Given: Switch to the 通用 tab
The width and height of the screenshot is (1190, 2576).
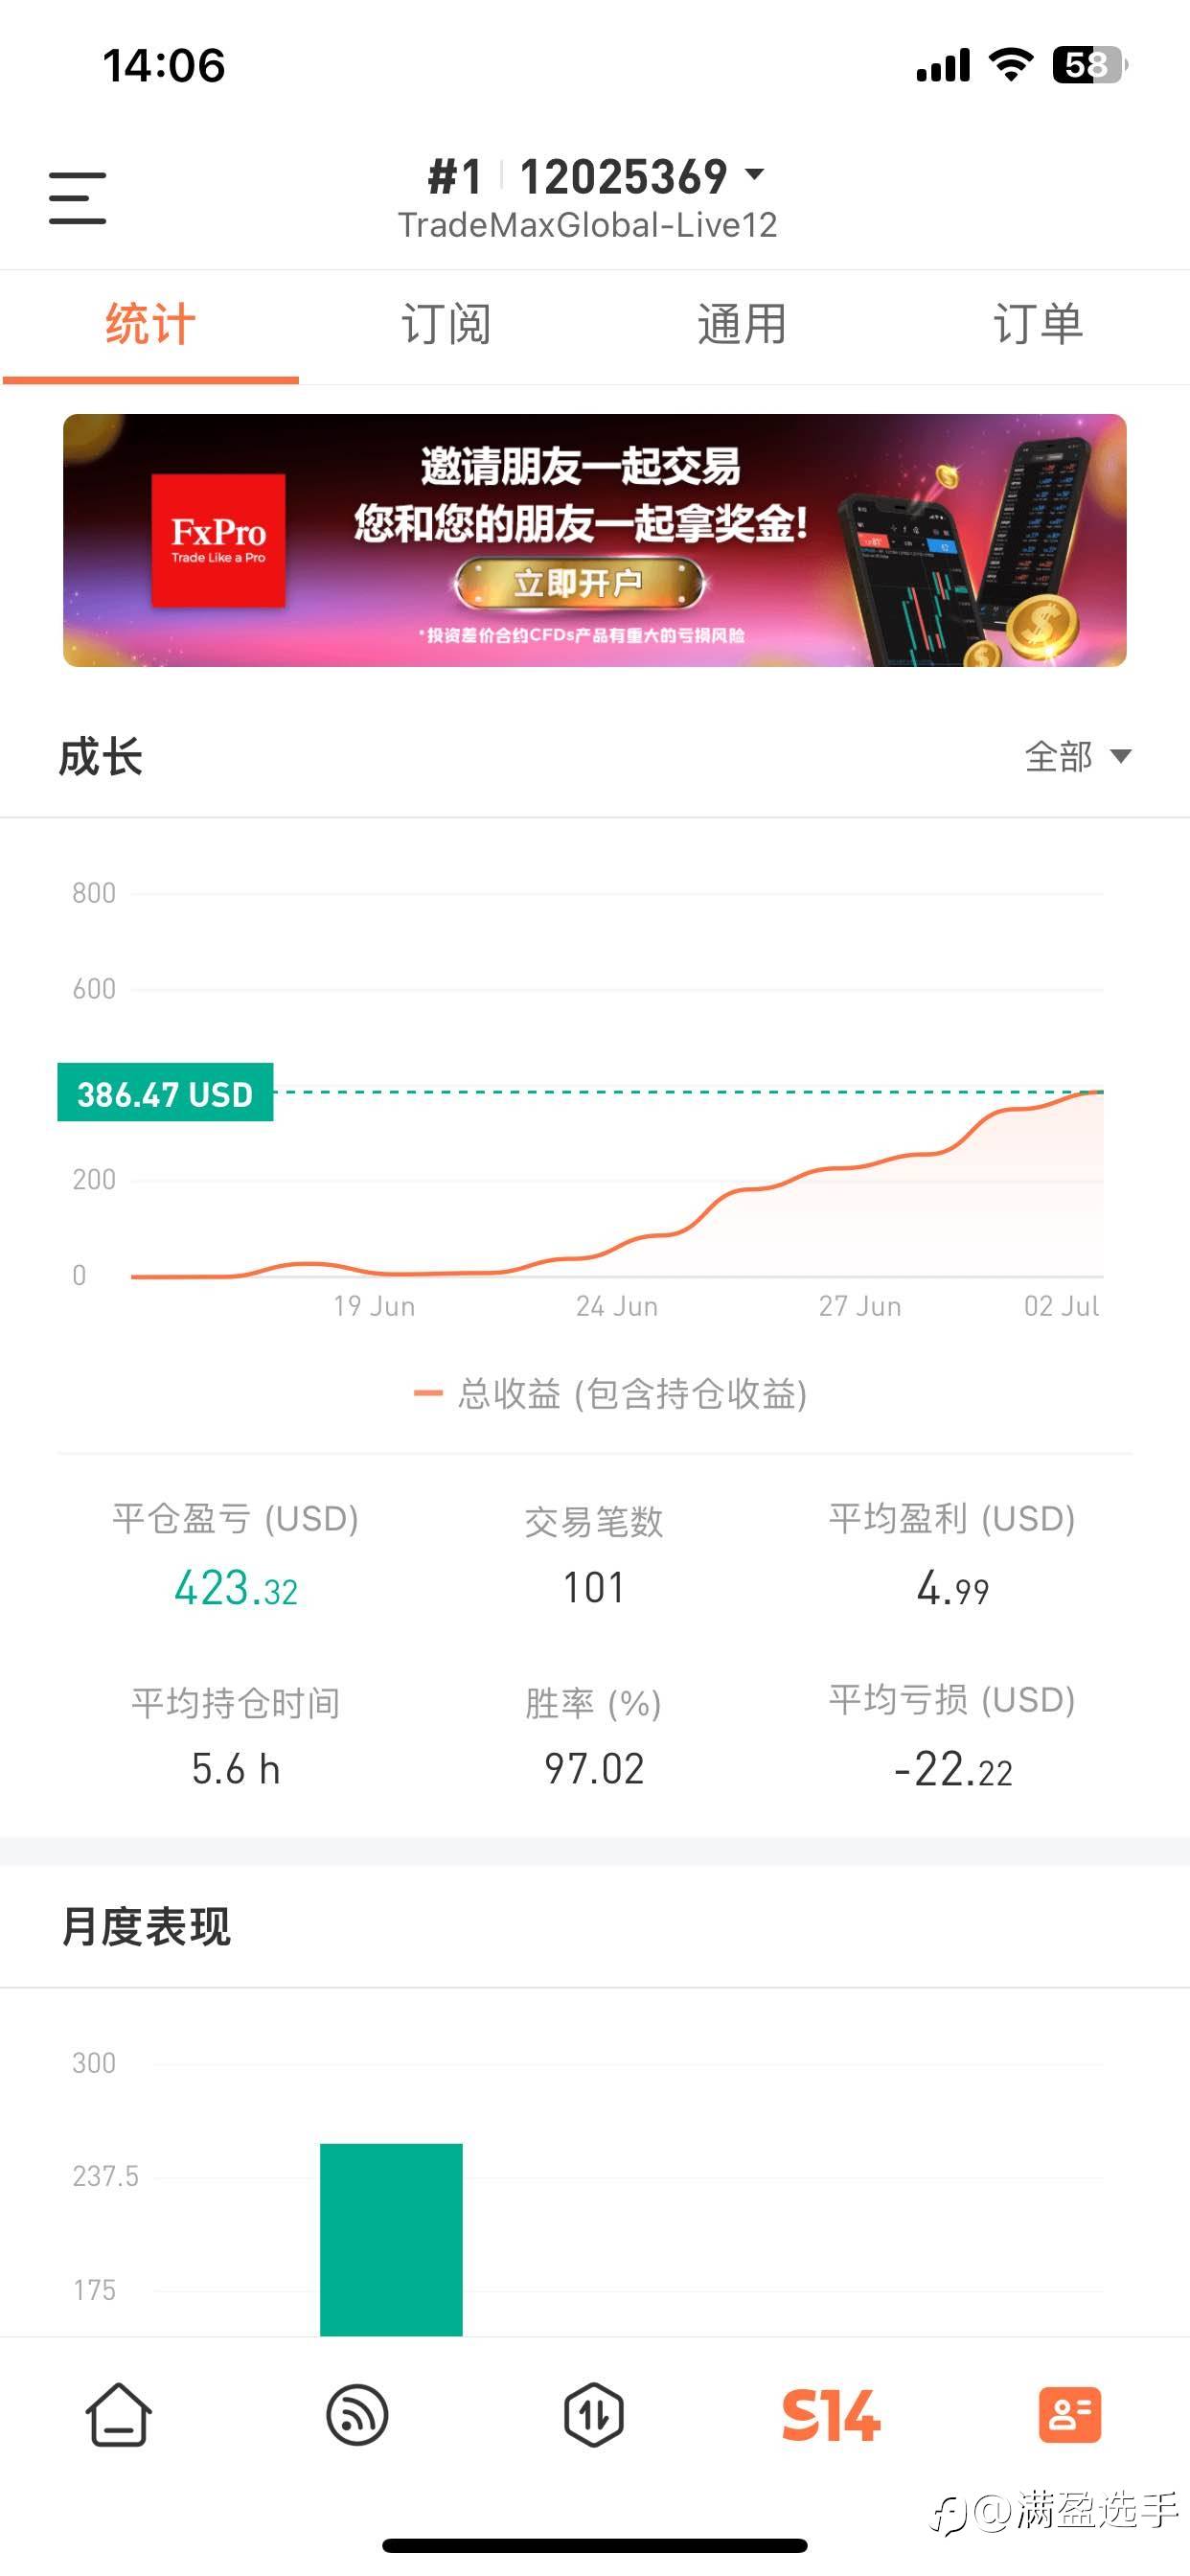Looking at the screenshot, I should [x=742, y=325].
